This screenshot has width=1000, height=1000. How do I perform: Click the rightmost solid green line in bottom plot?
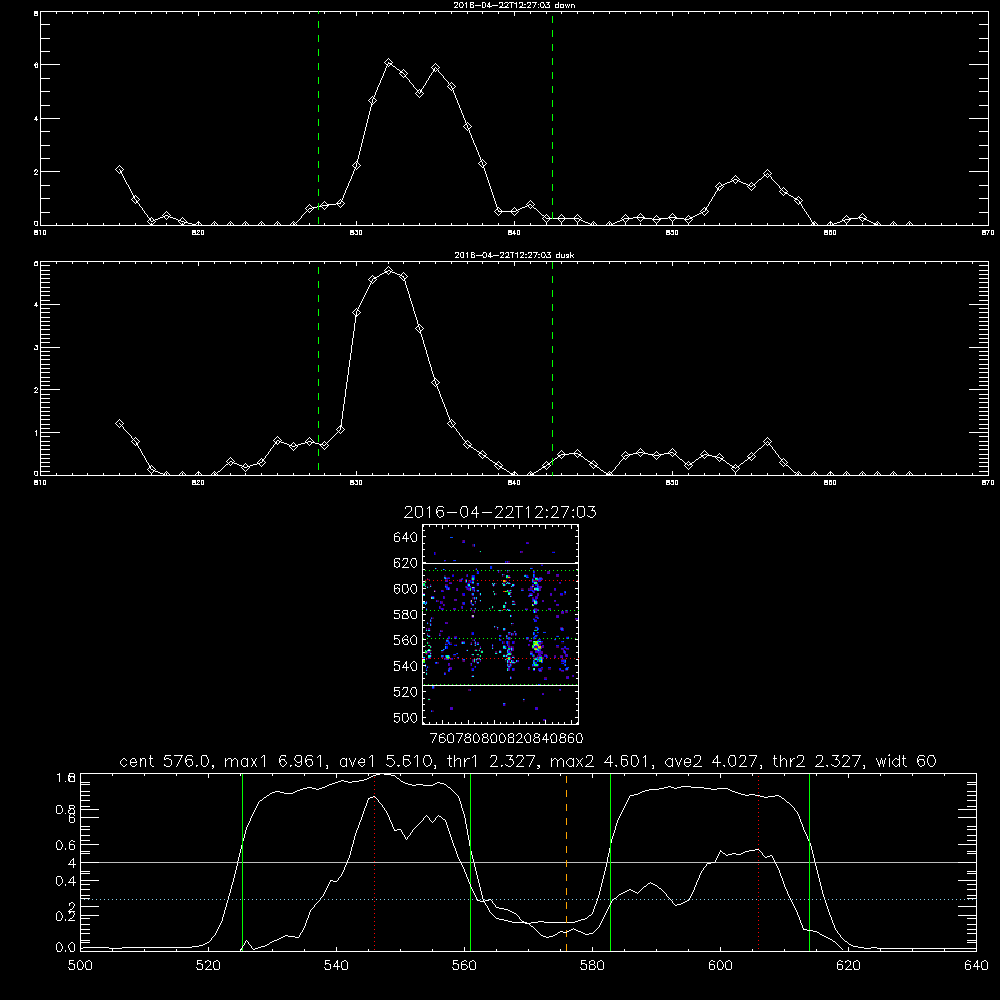coord(809,861)
